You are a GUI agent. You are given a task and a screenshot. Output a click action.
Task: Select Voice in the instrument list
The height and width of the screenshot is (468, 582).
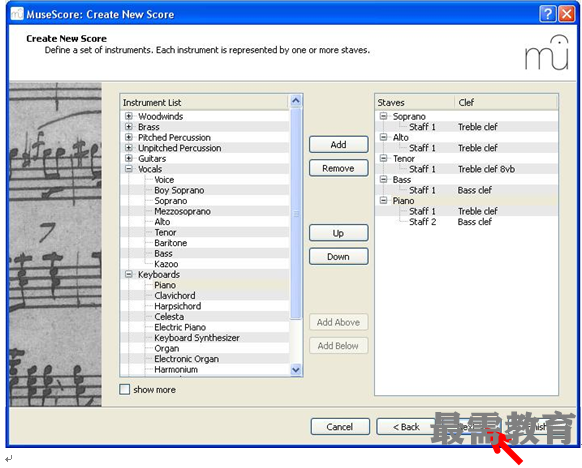pos(164,180)
